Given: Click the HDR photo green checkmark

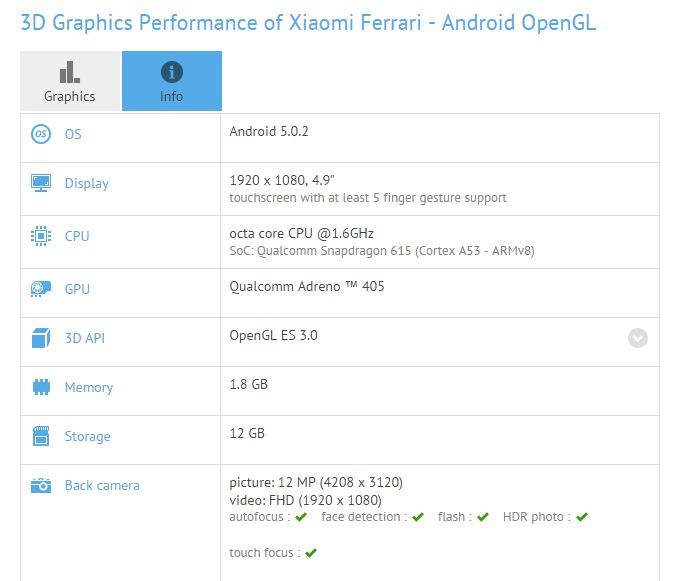Looking at the screenshot, I should click(x=582, y=517).
